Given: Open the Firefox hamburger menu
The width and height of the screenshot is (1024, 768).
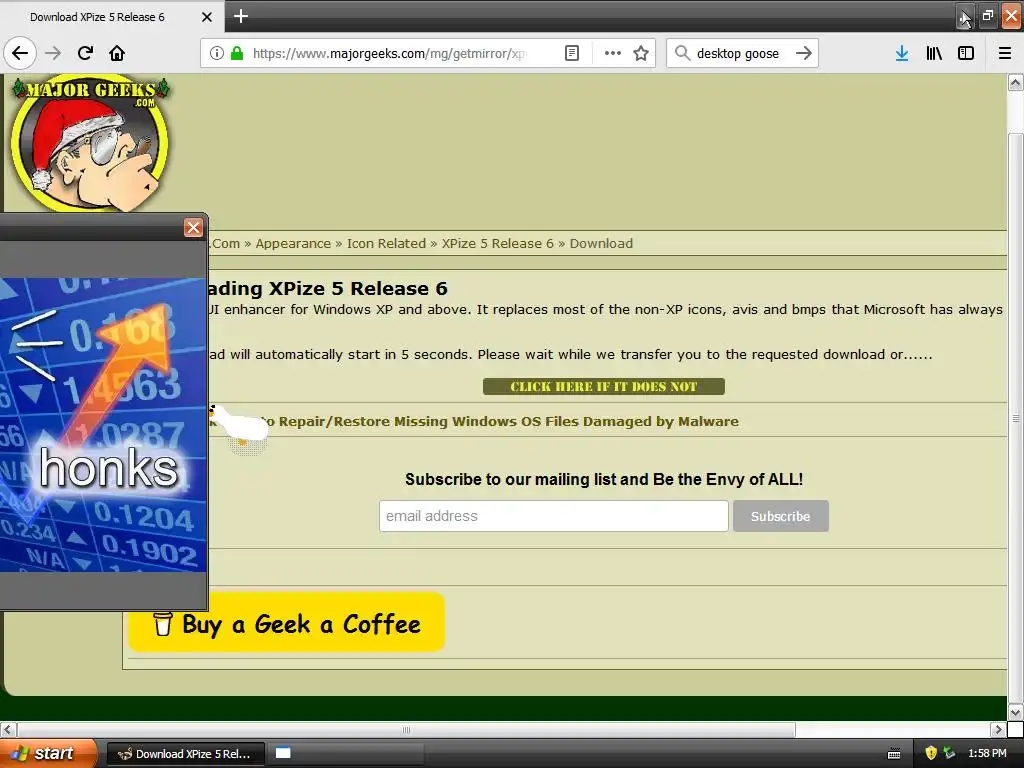Looking at the screenshot, I should pos(1005,53).
